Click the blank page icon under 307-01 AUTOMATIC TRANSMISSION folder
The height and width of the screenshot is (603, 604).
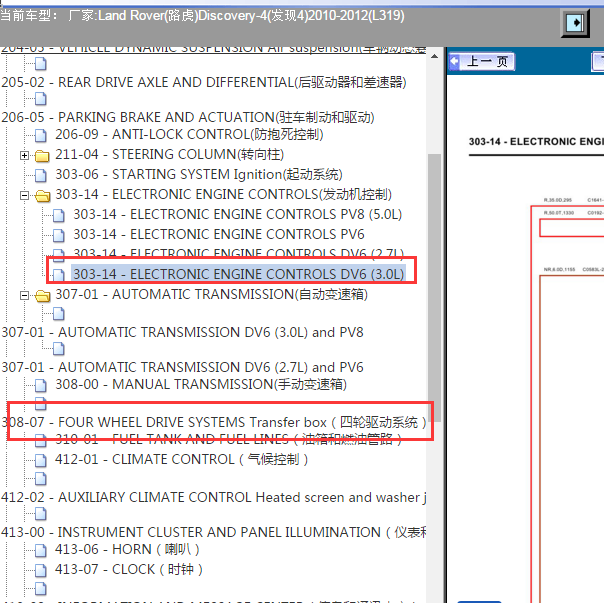pyautogui.click(x=59, y=314)
